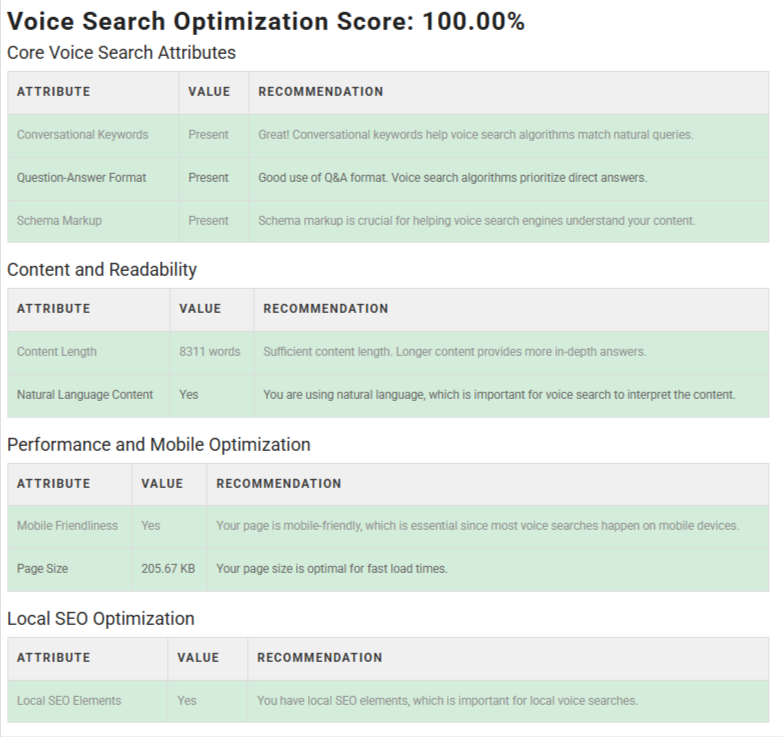The height and width of the screenshot is (737, 783).
Task: Select the Natural Language Content row label
Action: pyautogui.click(x=85, y=395)
